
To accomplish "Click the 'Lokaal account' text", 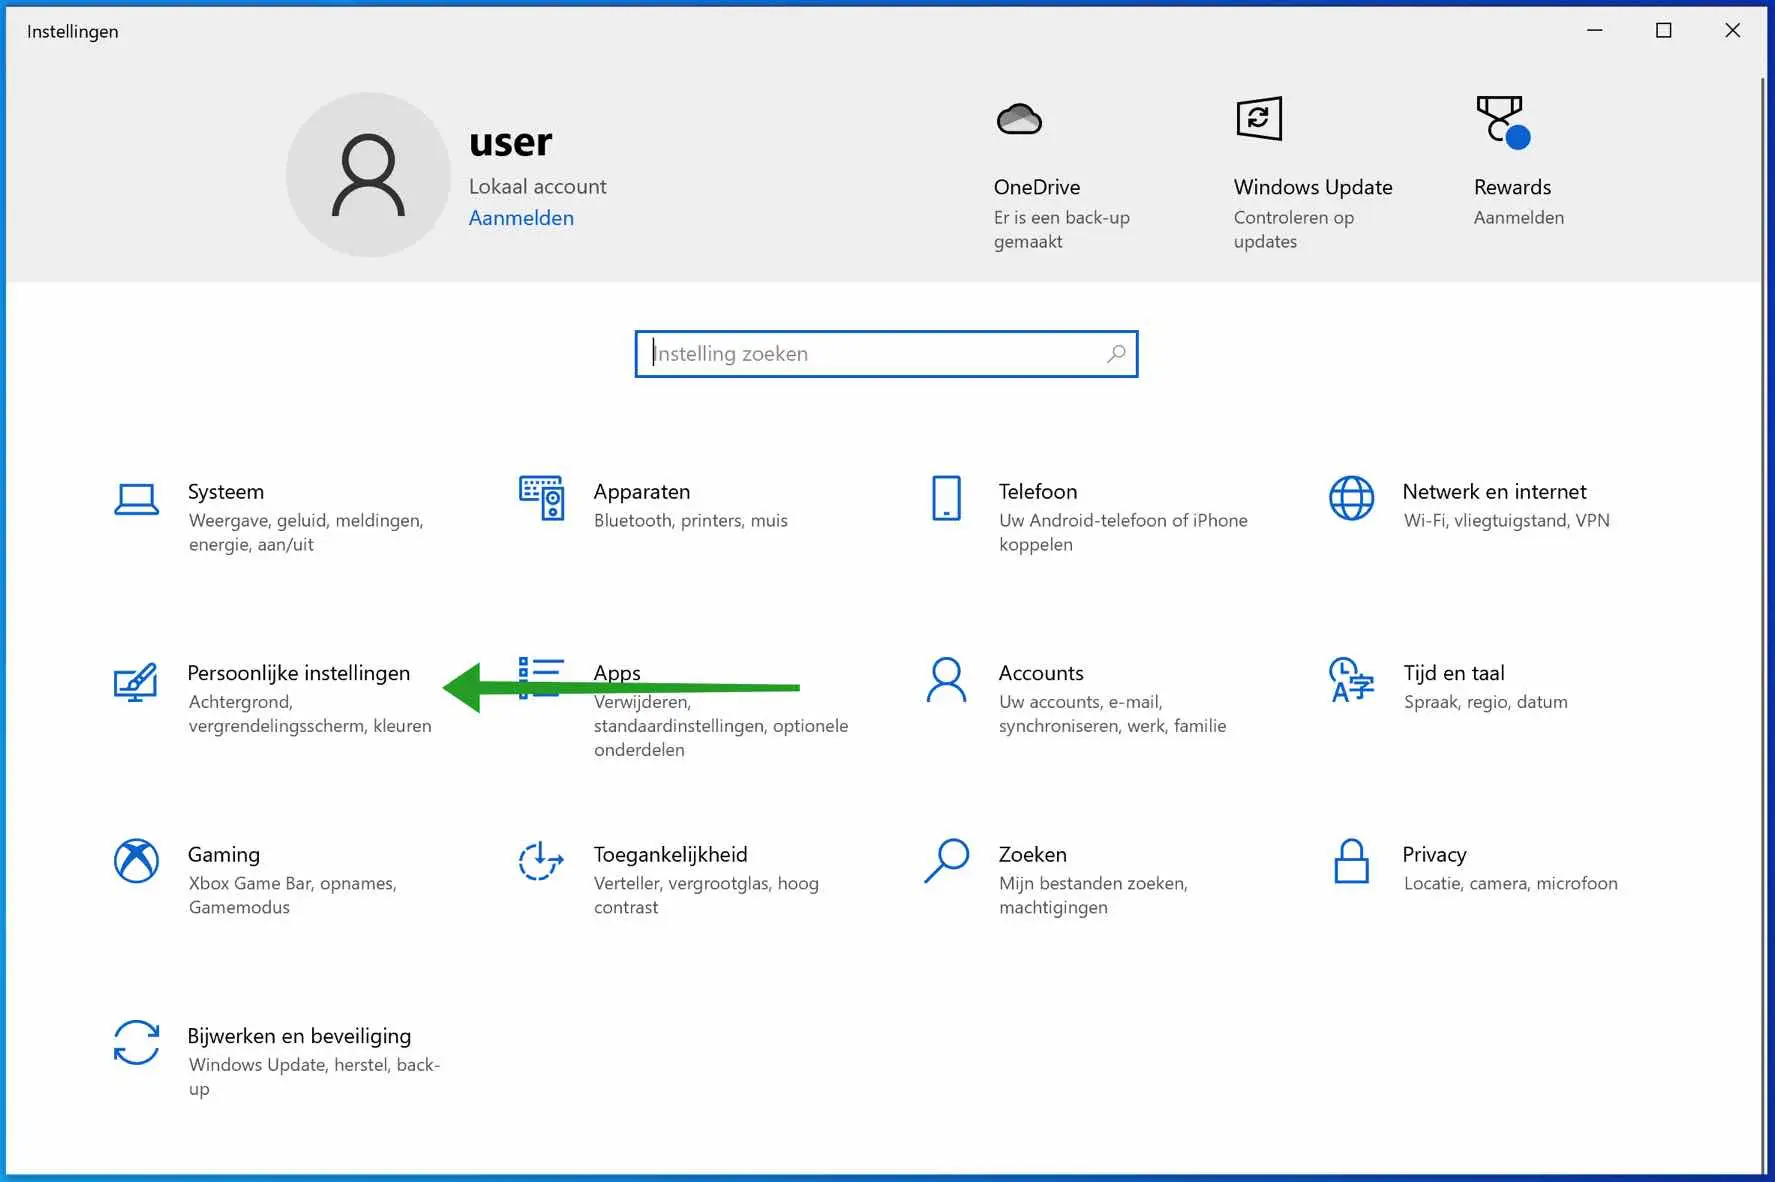I will [x=538, y=187].
